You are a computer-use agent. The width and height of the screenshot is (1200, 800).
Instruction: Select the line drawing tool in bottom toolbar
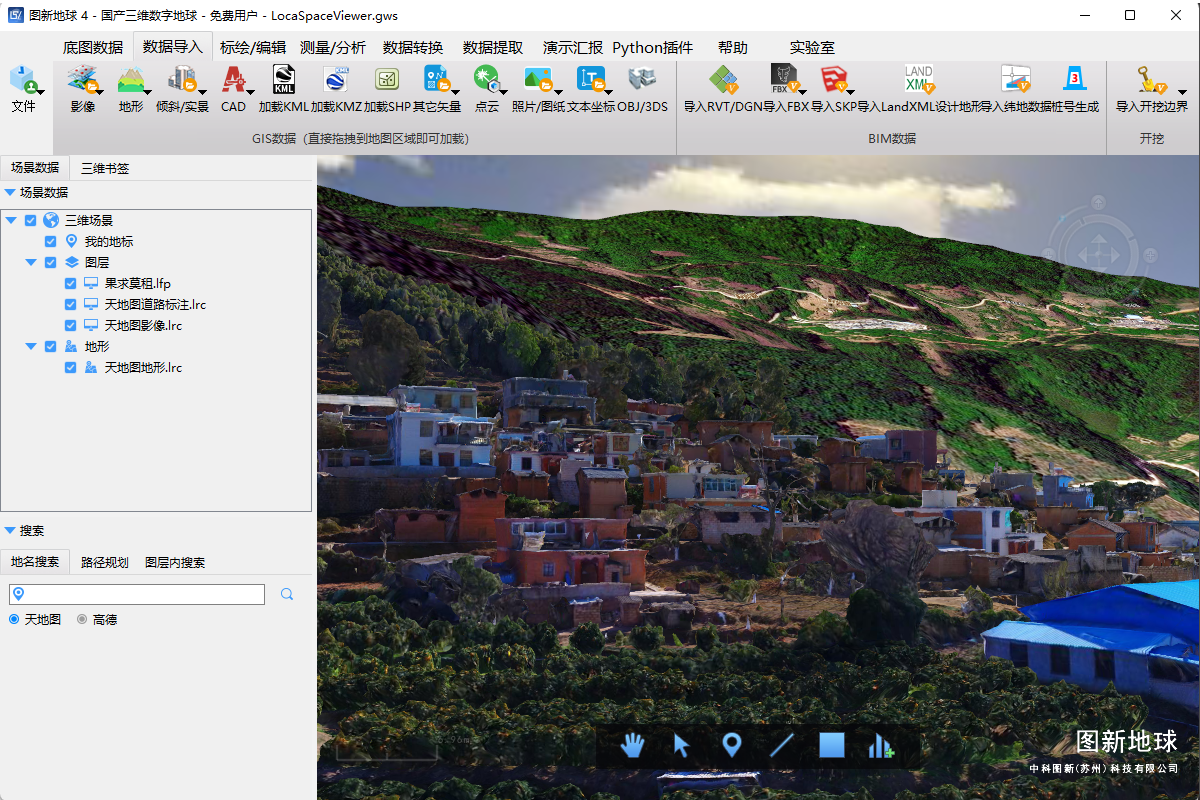click(782, 745)
